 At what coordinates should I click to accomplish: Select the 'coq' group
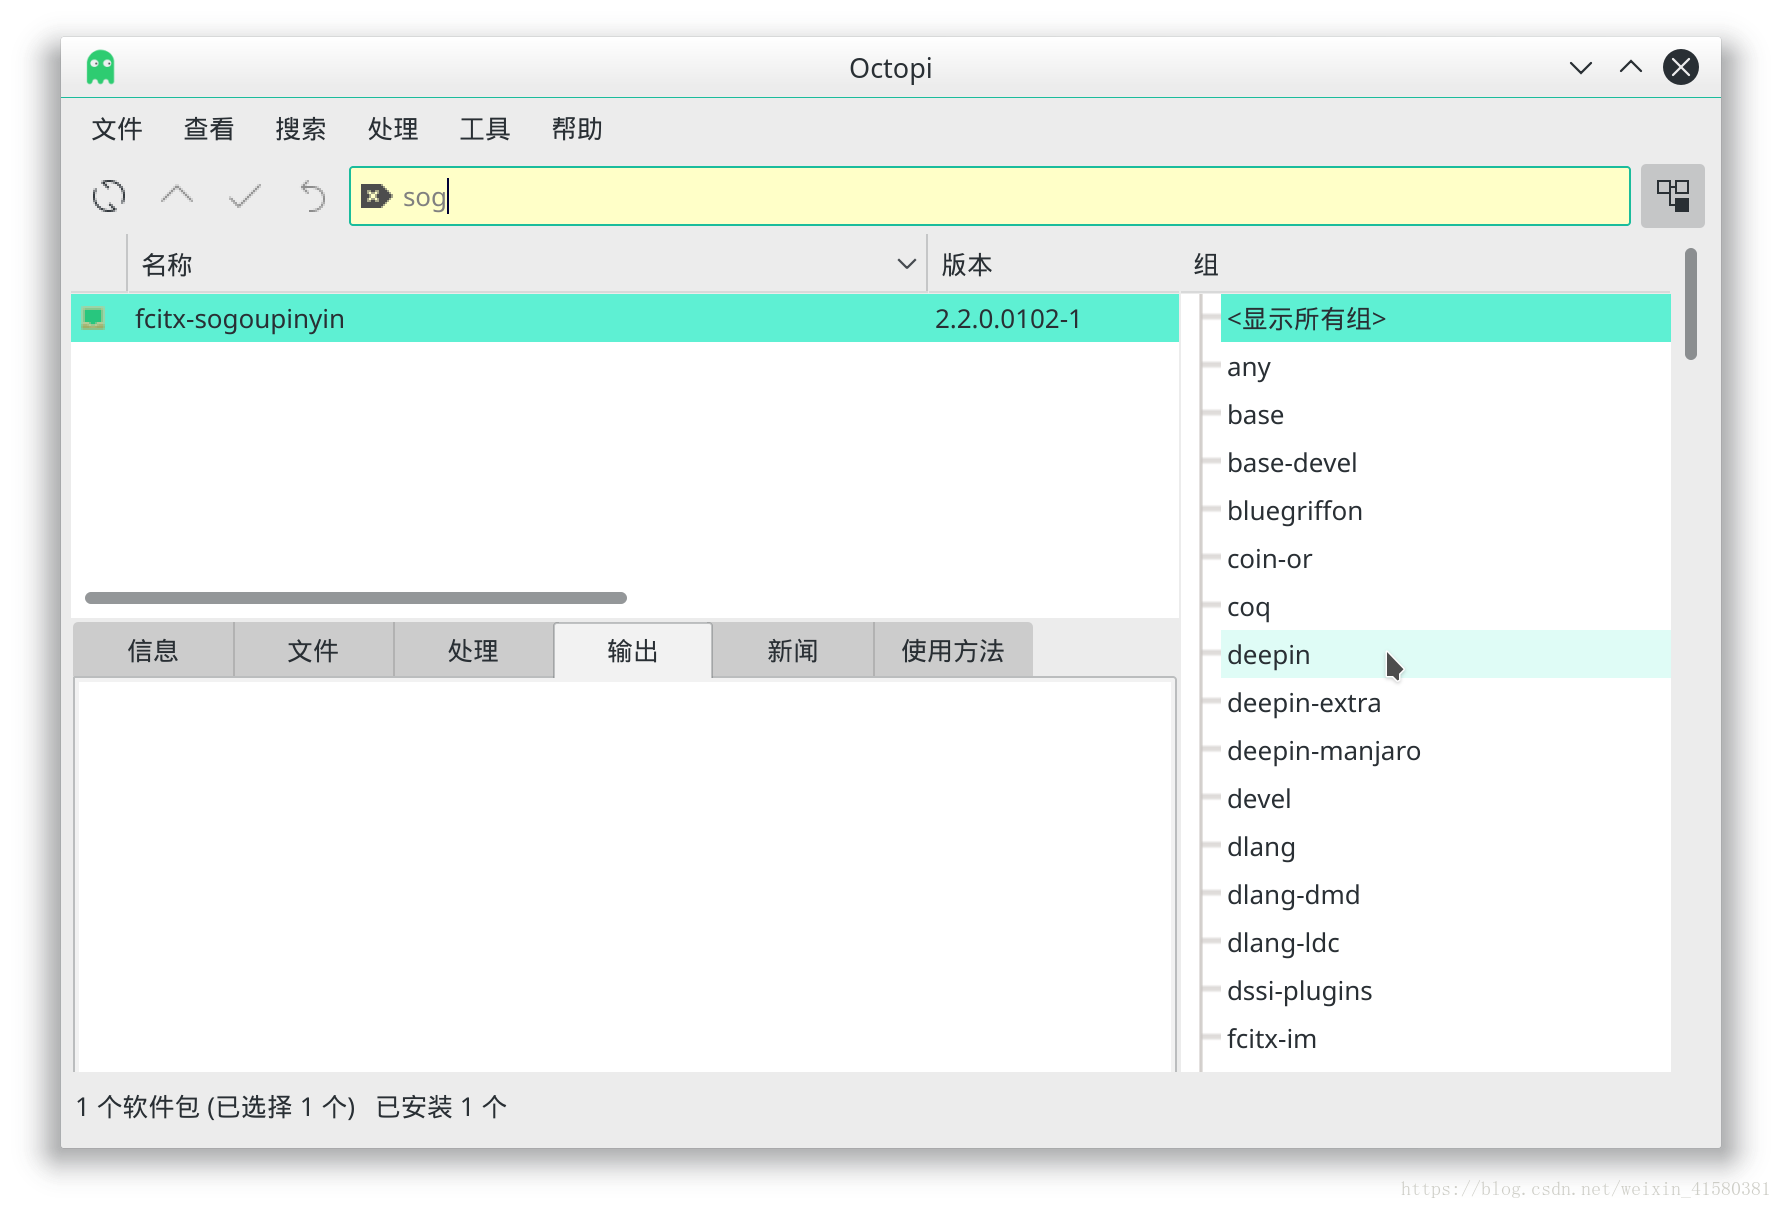point(1445,607)
